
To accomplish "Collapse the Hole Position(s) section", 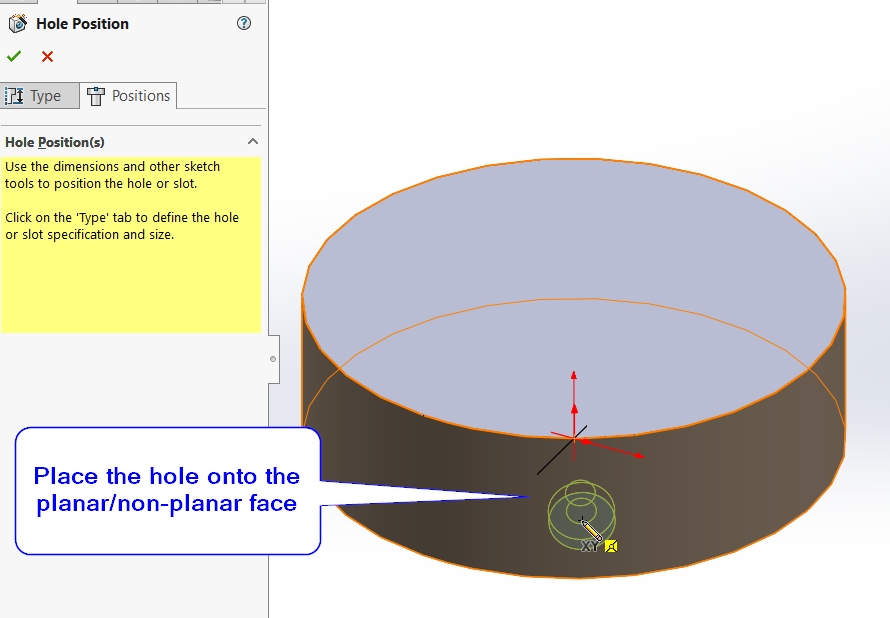I will click(x=253, y=142).
